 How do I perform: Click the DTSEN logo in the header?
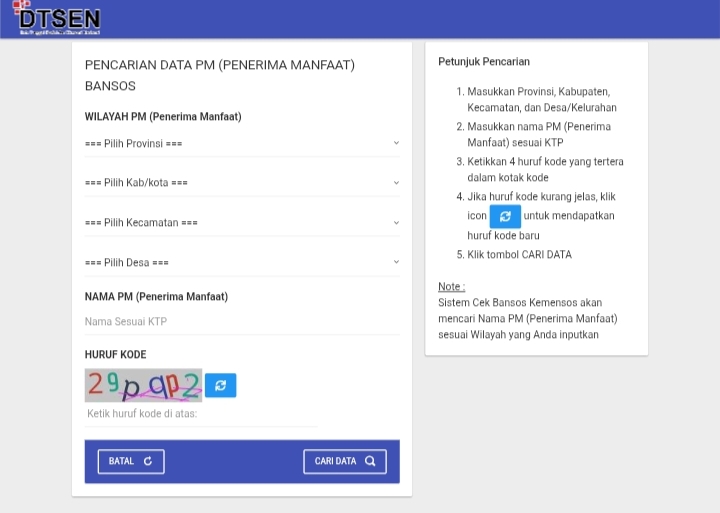58,19
